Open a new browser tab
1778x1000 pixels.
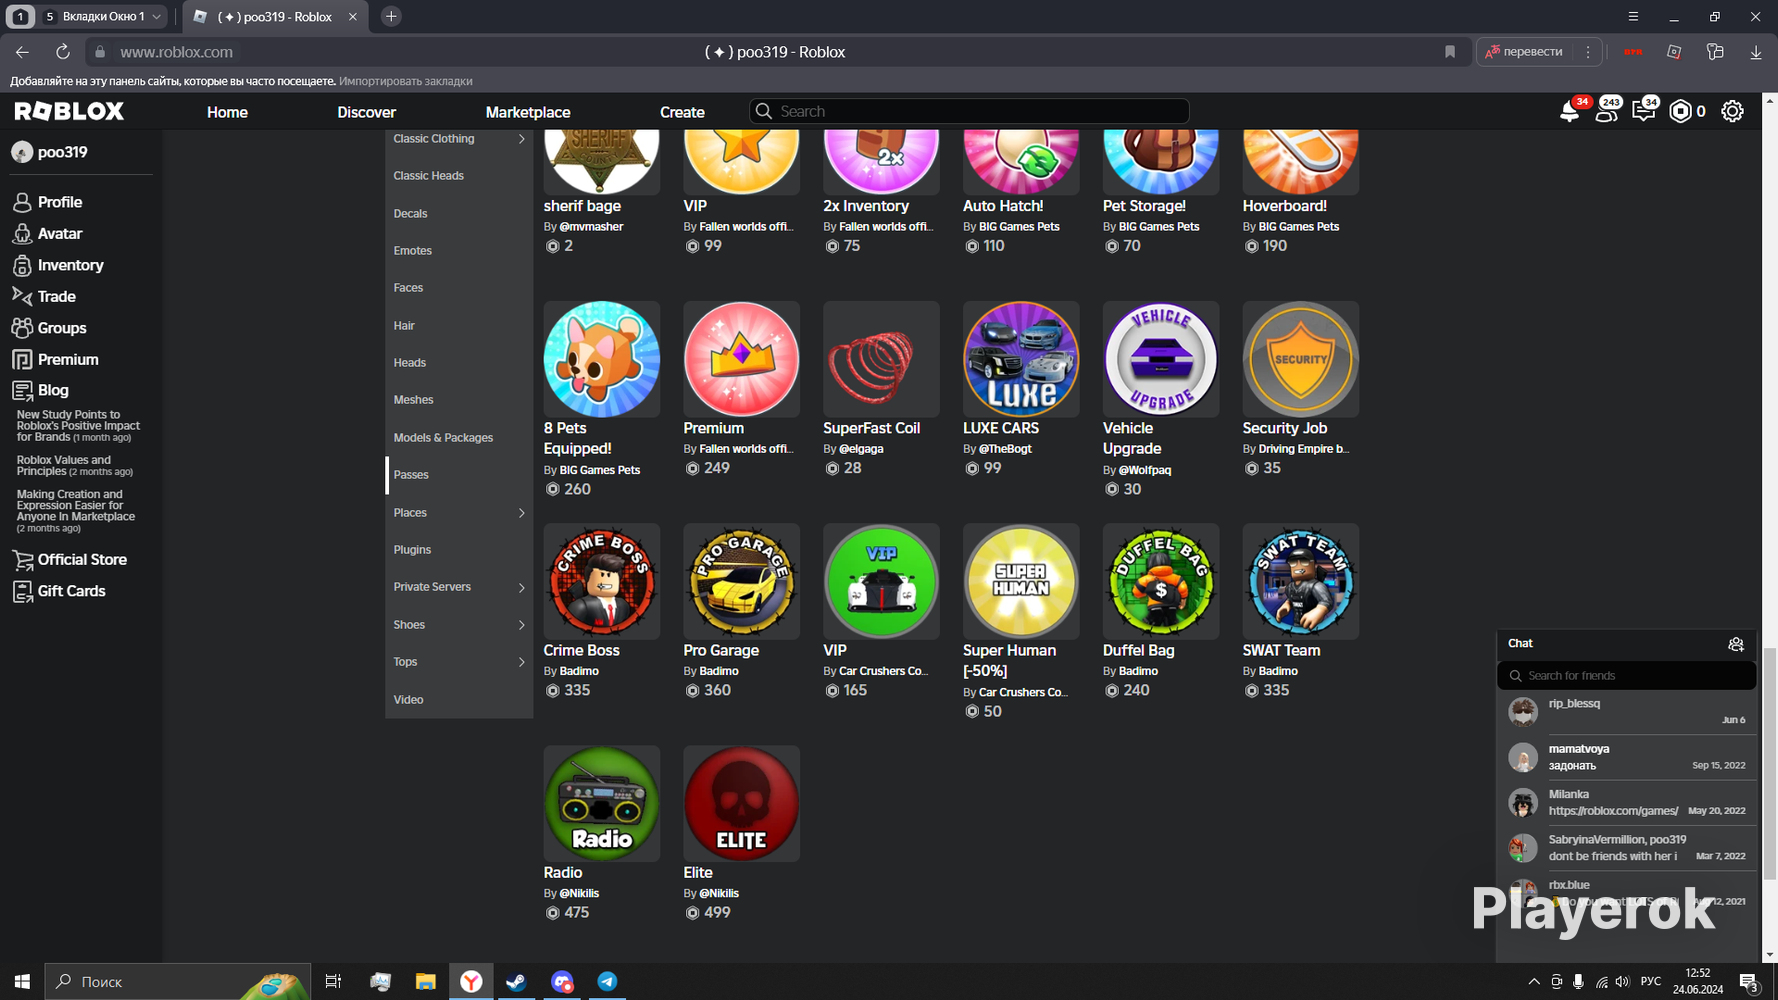coord(391,16)
